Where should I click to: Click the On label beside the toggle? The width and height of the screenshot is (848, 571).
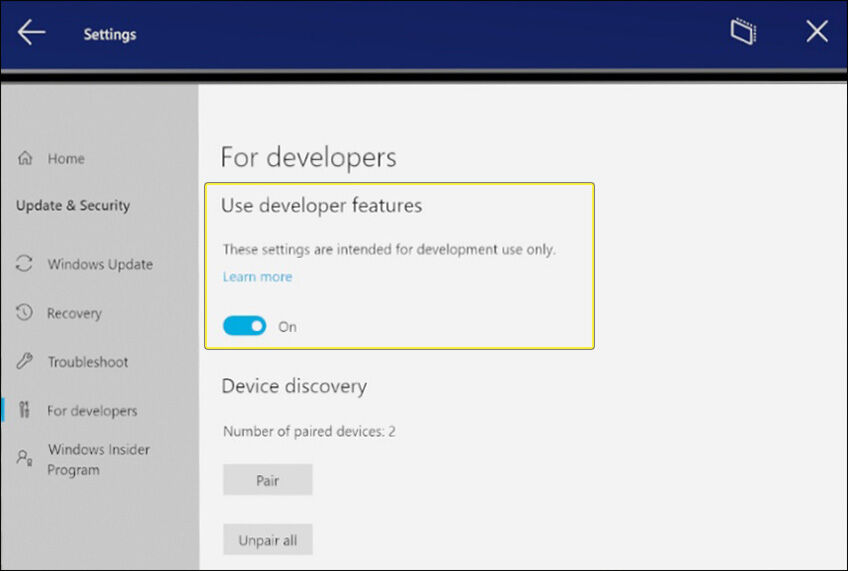tap(287, 327)
